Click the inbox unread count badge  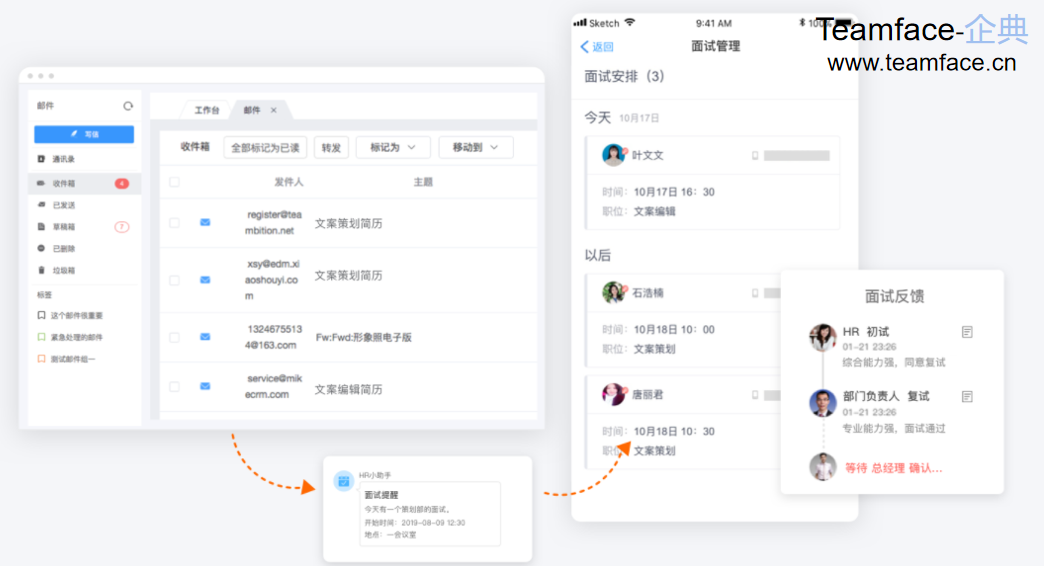122,183
